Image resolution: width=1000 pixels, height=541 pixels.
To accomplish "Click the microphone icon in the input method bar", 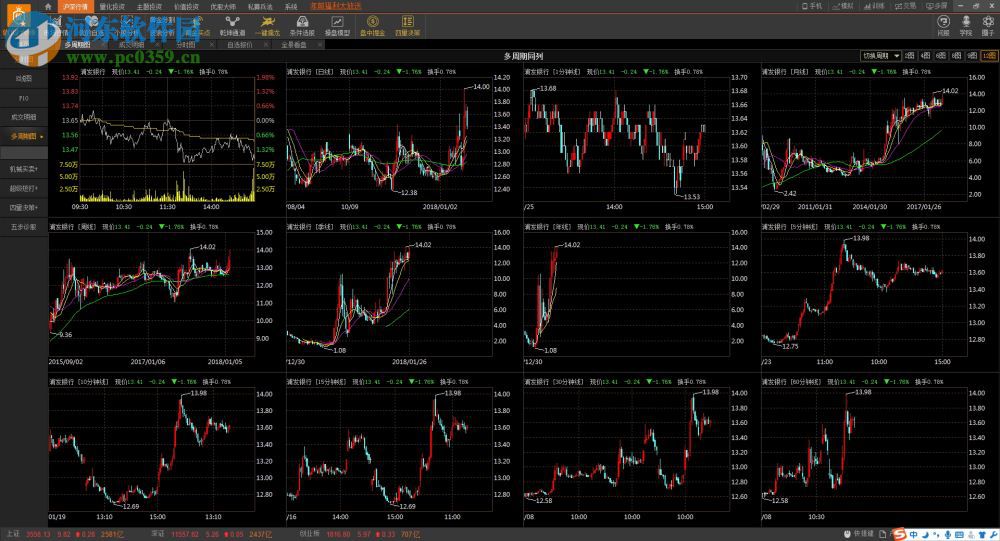I will click(x=948, y=535).
